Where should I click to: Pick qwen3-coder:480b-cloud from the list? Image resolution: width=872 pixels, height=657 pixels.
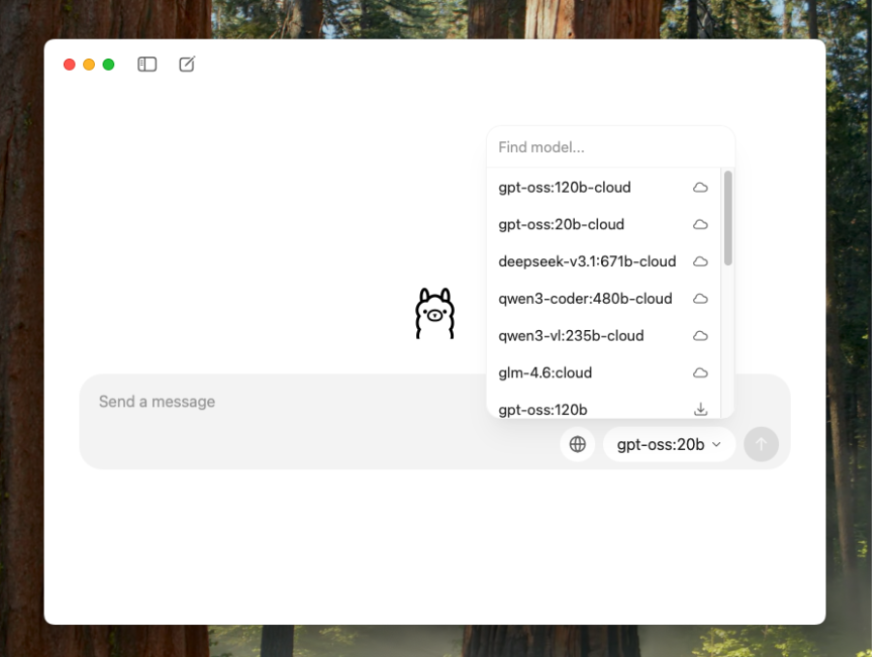(x=585, y=298)
